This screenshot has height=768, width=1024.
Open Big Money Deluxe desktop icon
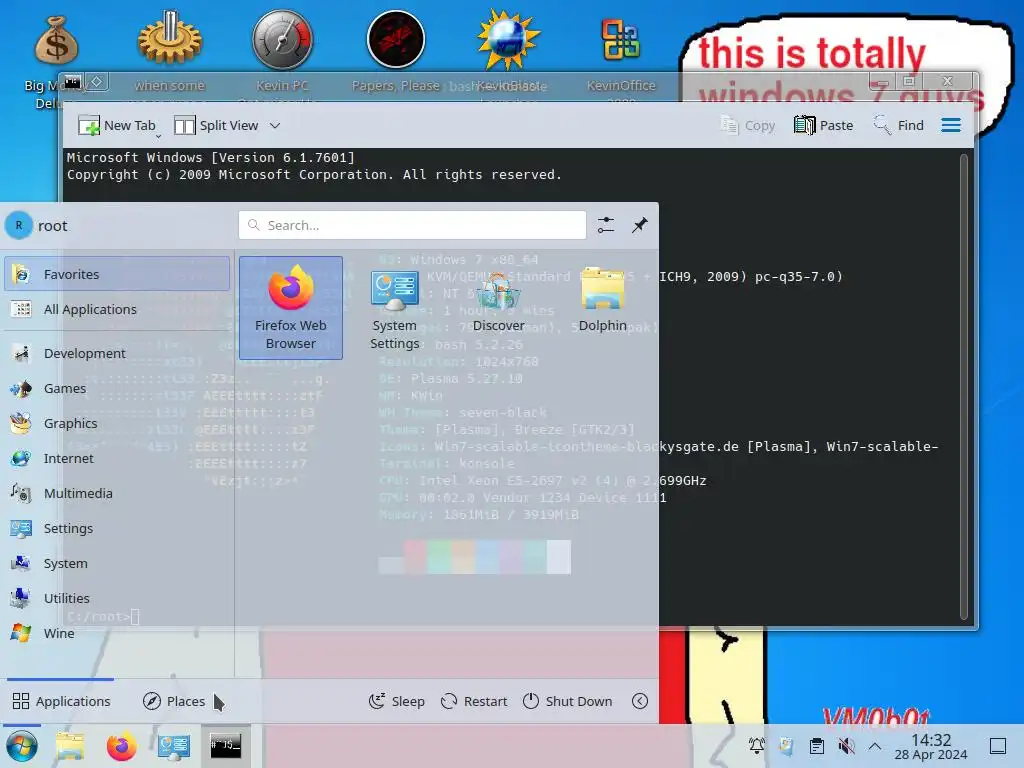[x=55, y=62]
